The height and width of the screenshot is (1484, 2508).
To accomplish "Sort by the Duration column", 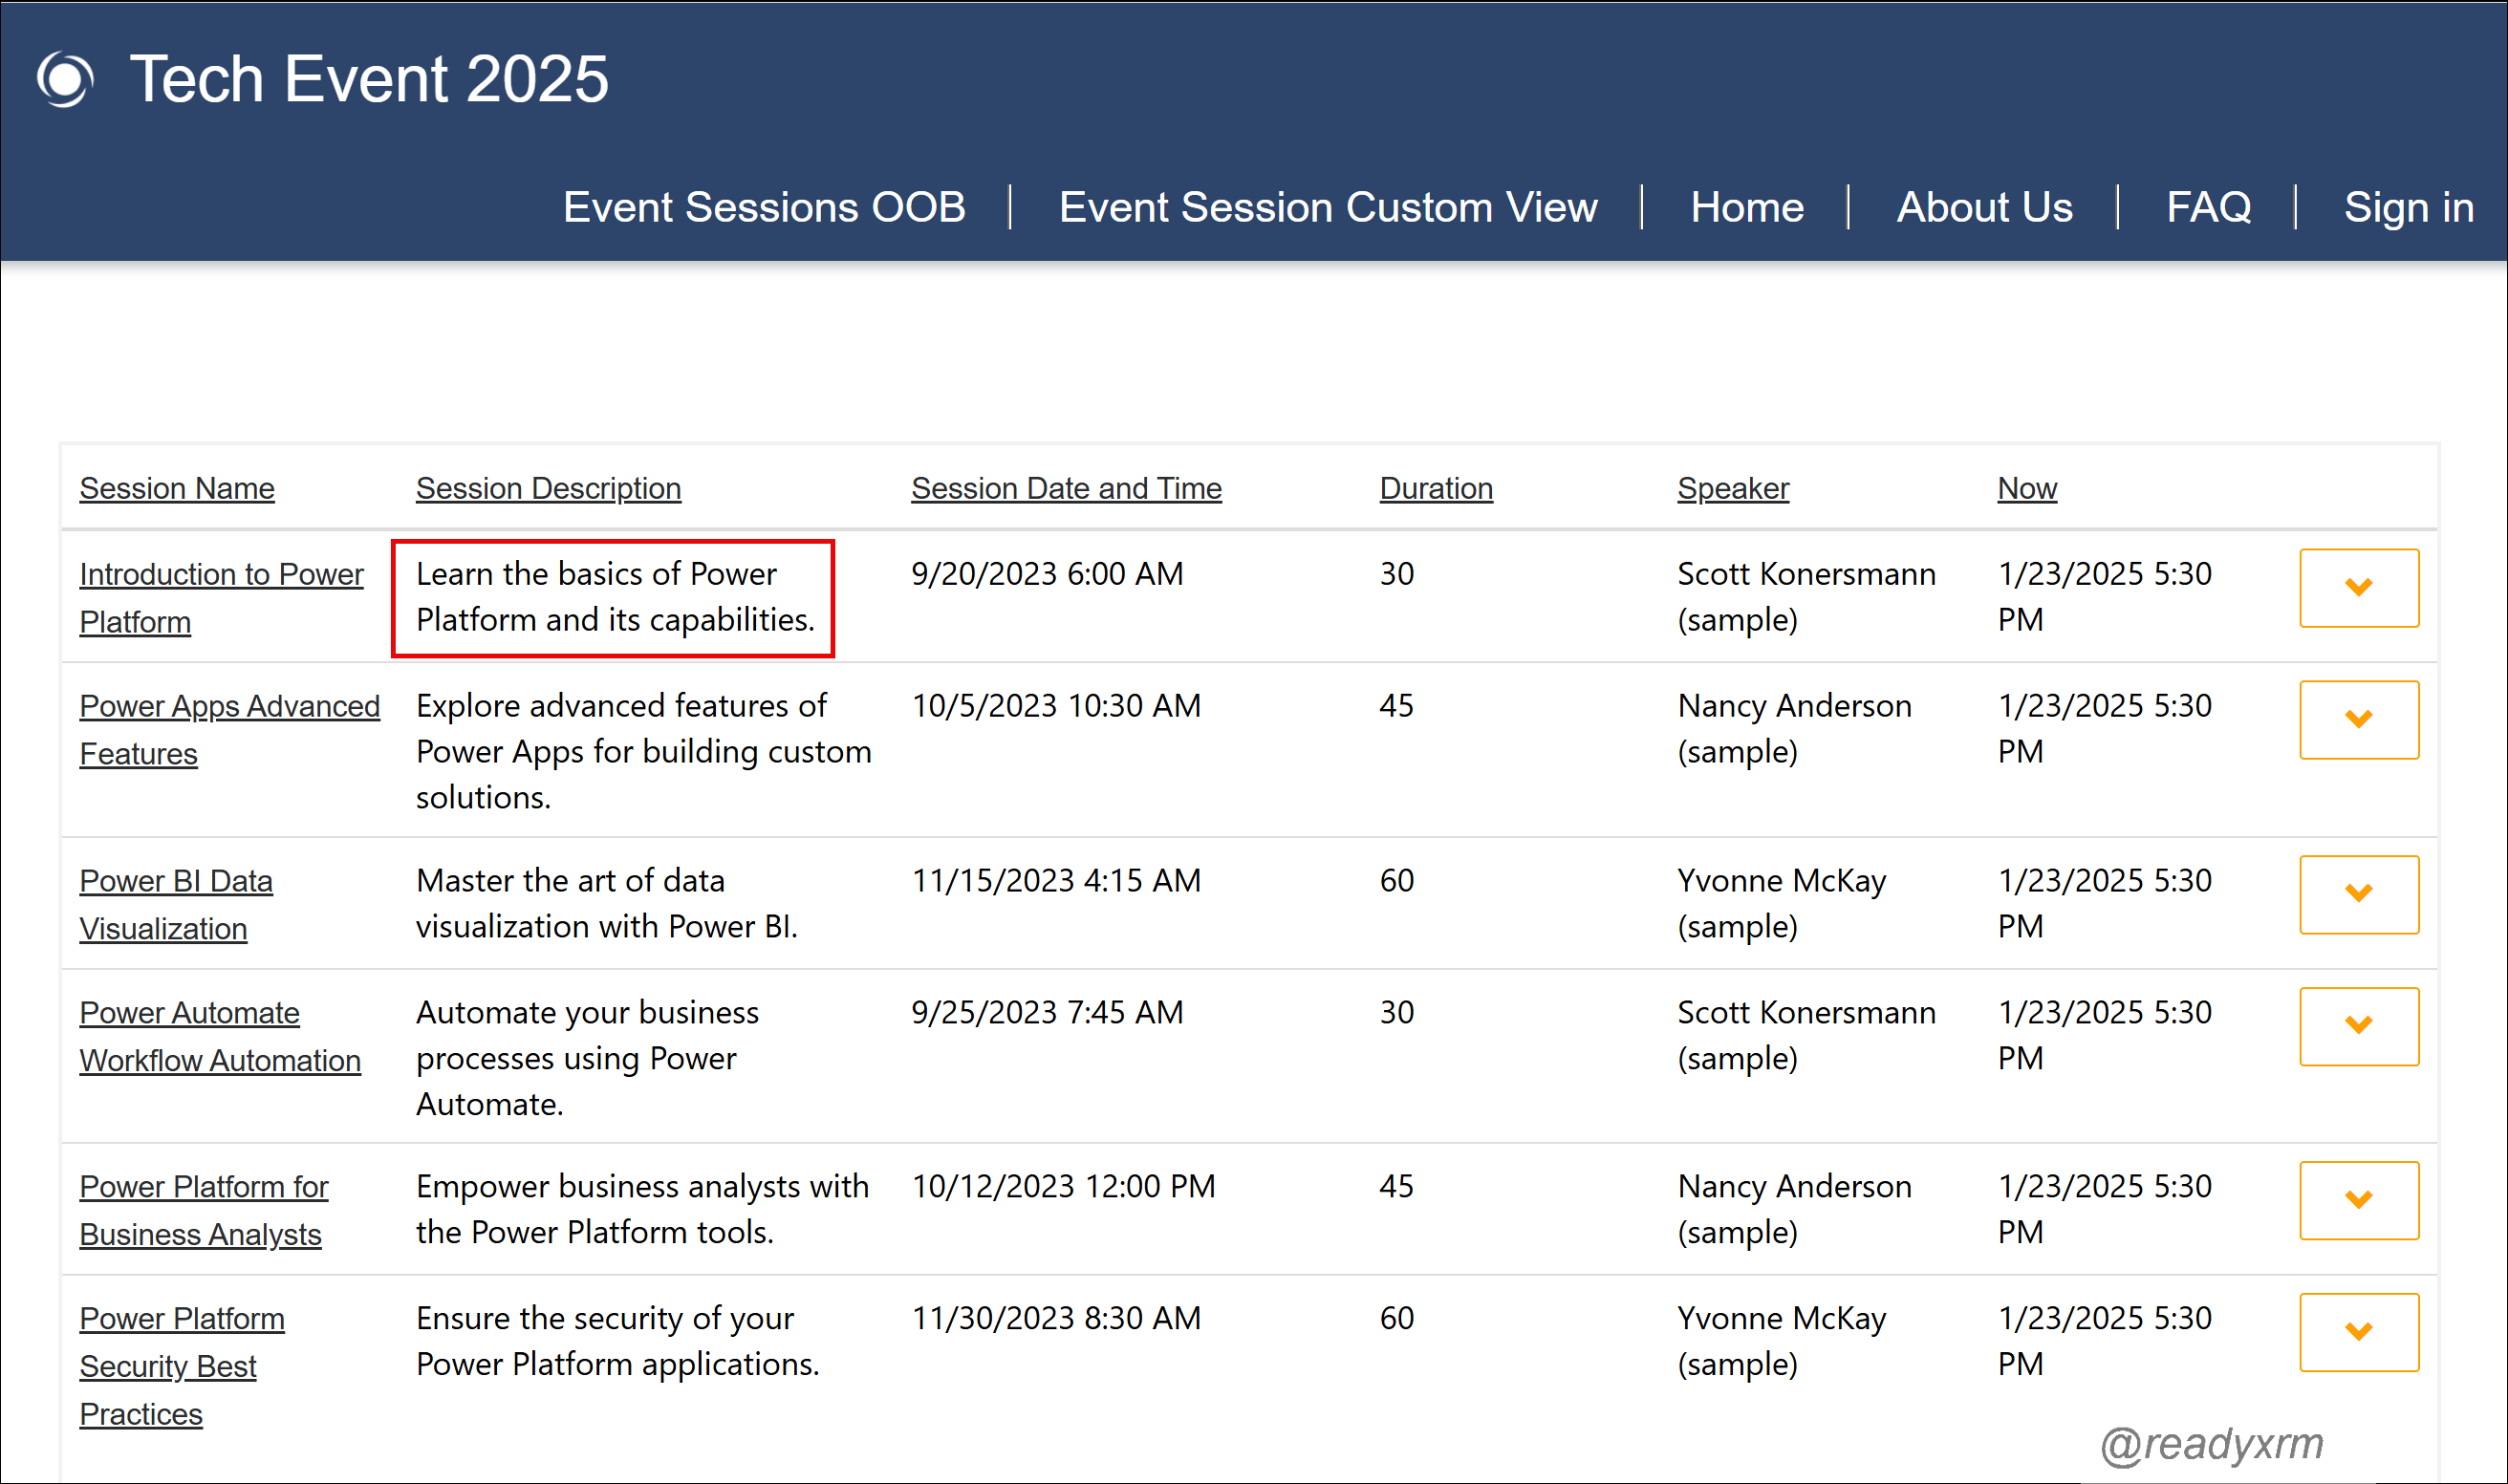I will click(x=1436, y=489).
